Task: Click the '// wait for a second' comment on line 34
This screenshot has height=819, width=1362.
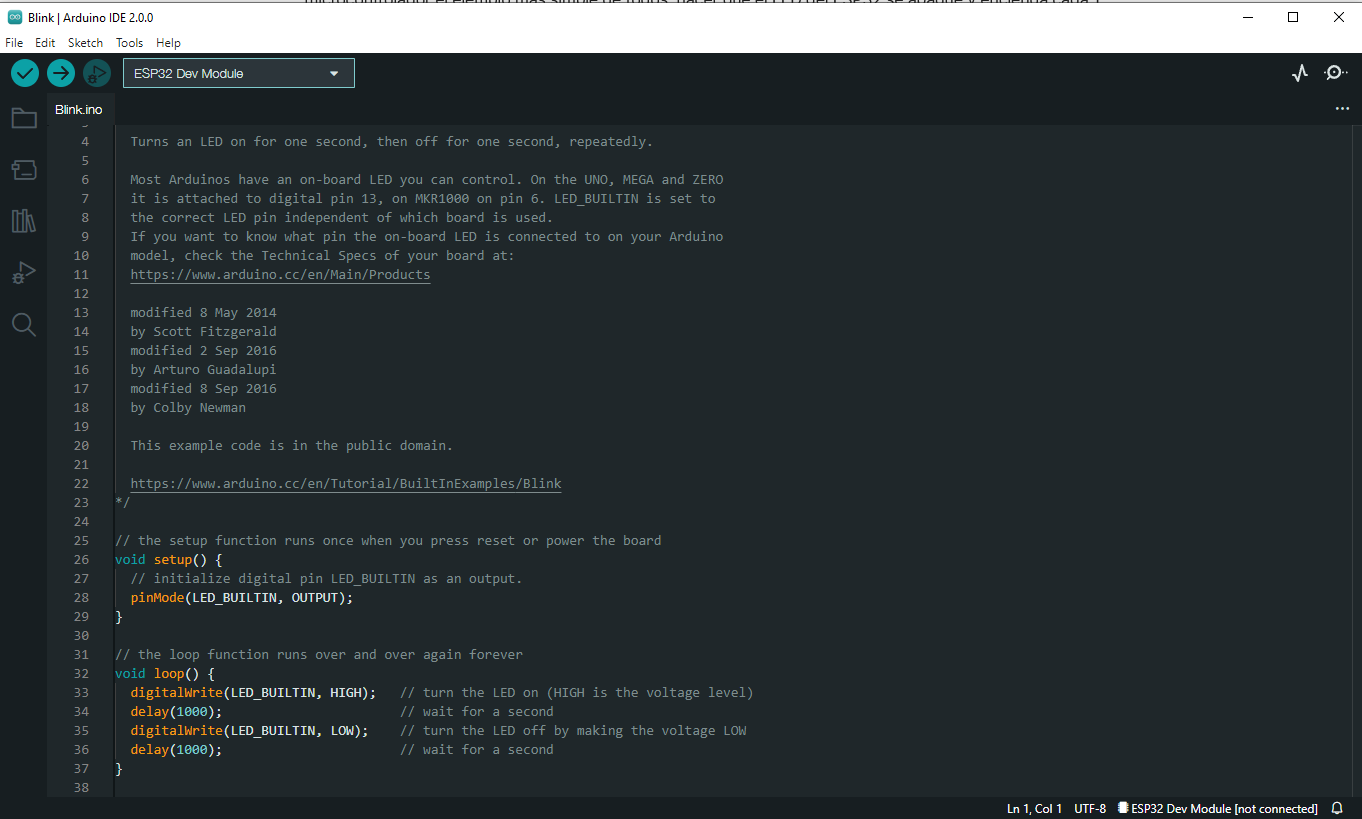Action: [476, 711]
